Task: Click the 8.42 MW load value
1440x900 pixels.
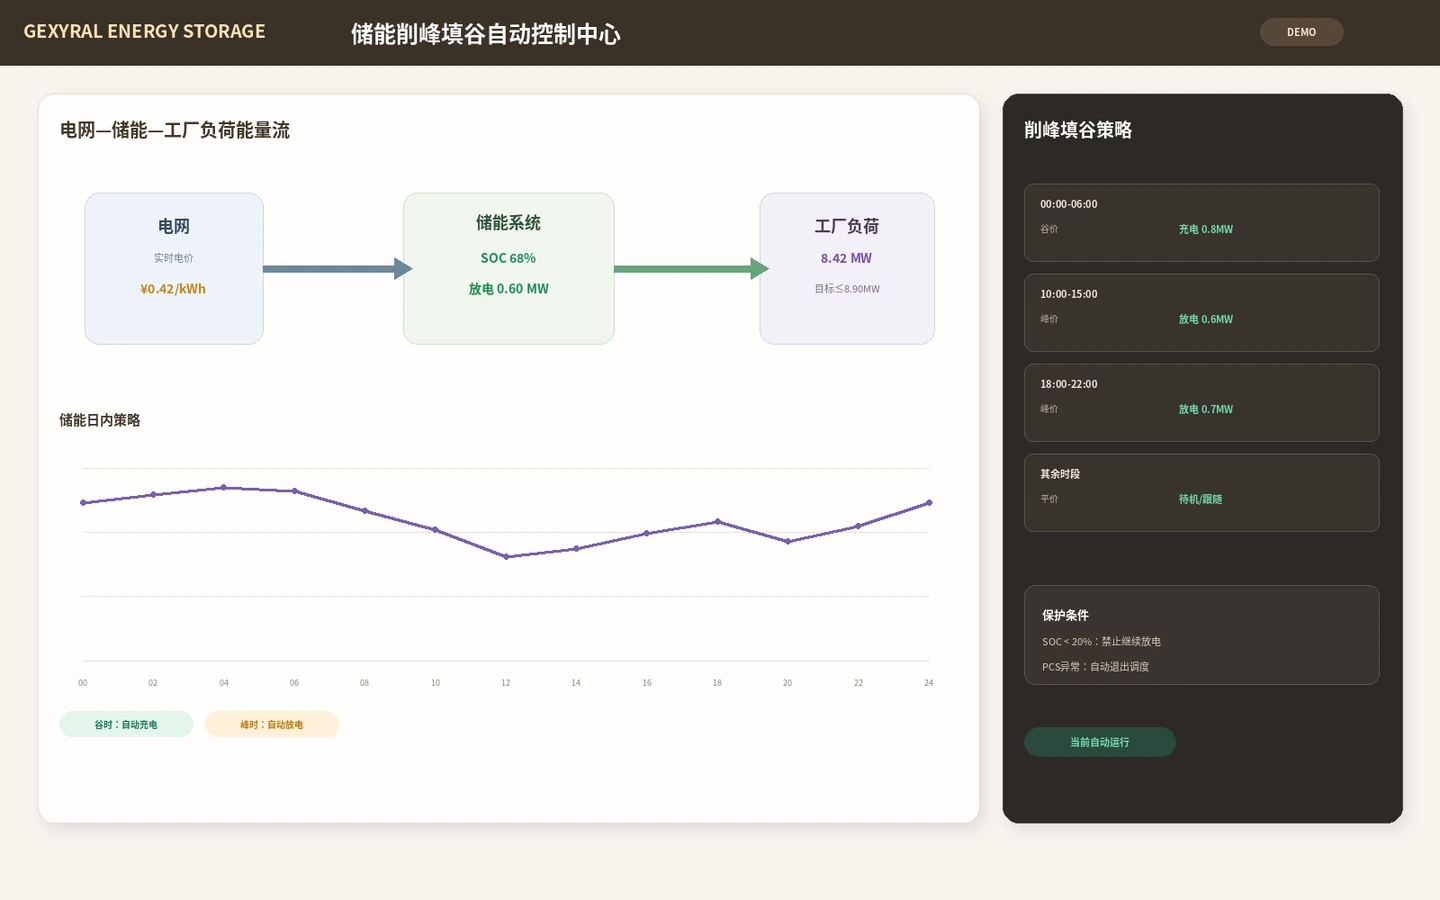Action: 846,258
